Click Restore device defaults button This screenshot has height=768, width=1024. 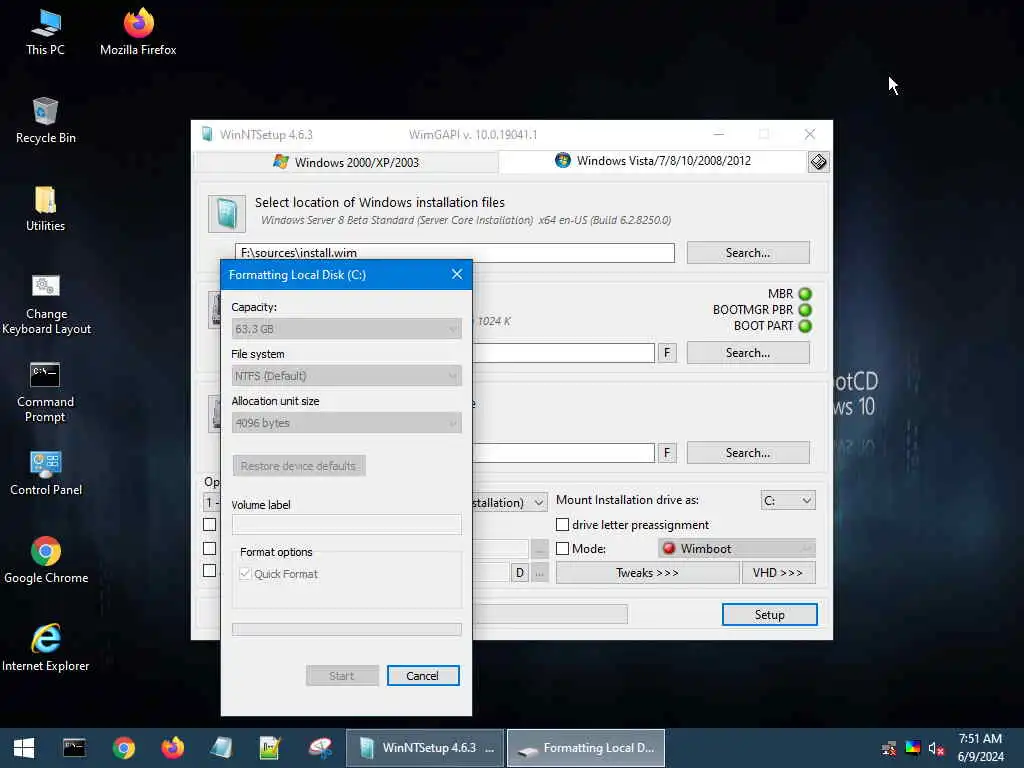(x=298, y=466)
